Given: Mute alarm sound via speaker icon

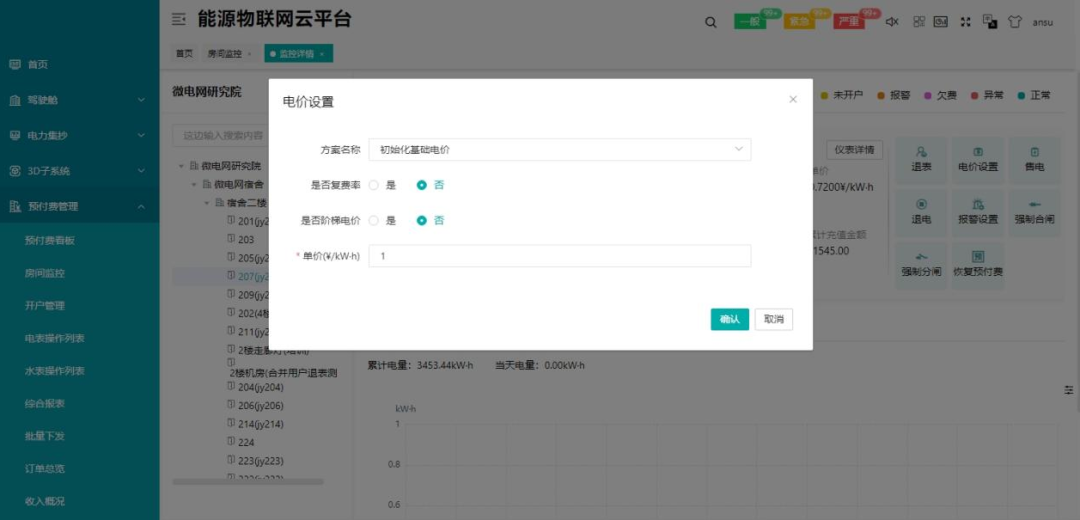Looking at the screenshot, I should click(x=892, y=21).
